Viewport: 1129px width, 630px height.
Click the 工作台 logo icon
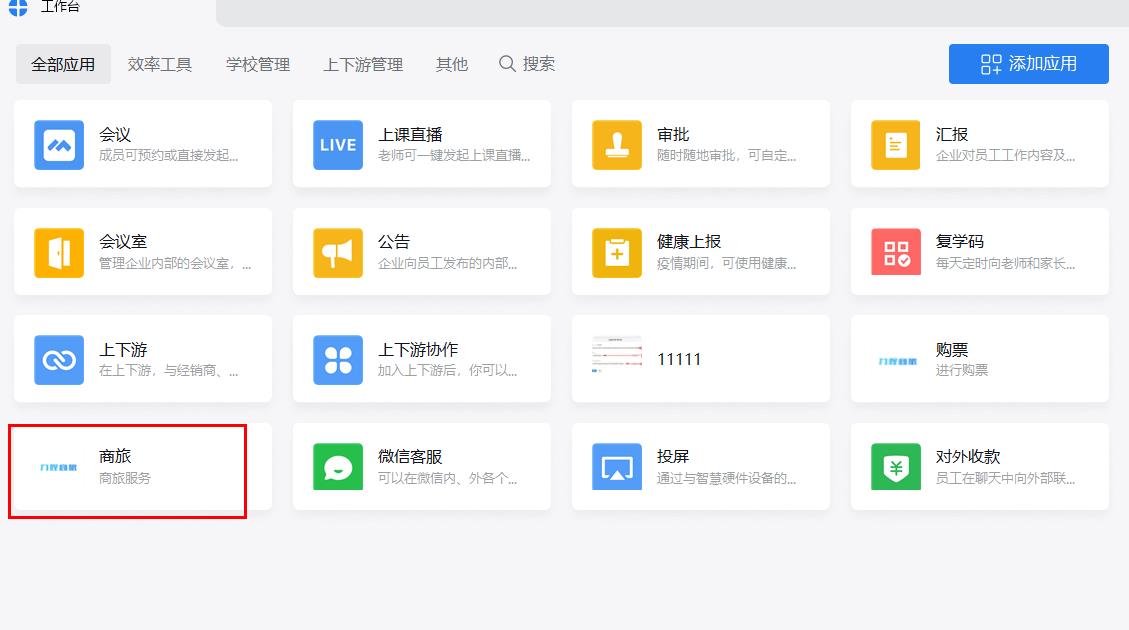tap(18, 7)
